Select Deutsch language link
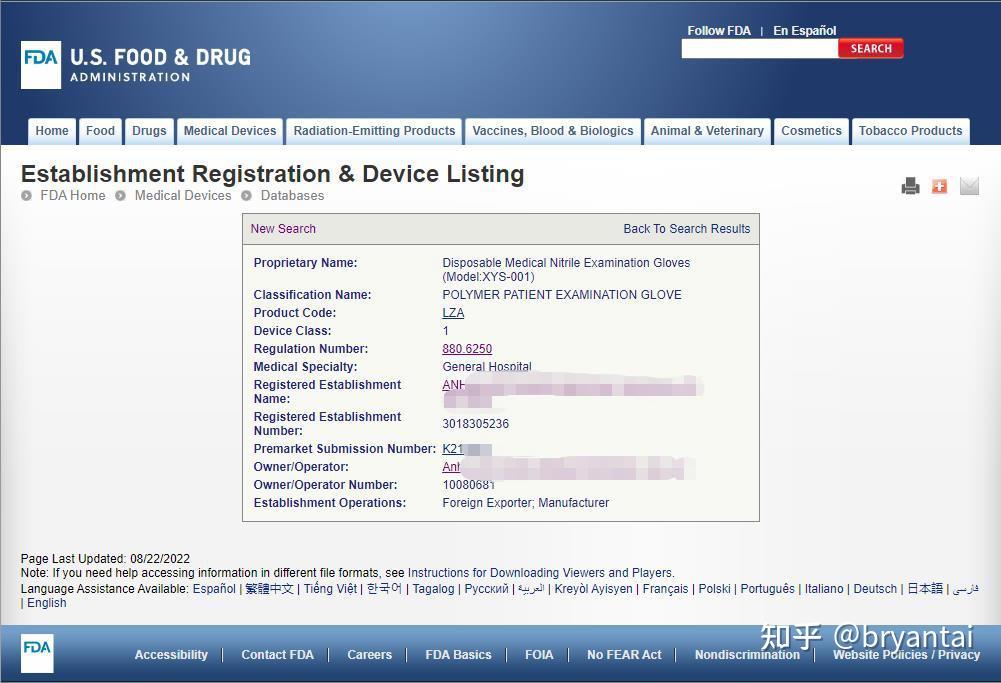The image size is (1001, 683). click(875, 589)
